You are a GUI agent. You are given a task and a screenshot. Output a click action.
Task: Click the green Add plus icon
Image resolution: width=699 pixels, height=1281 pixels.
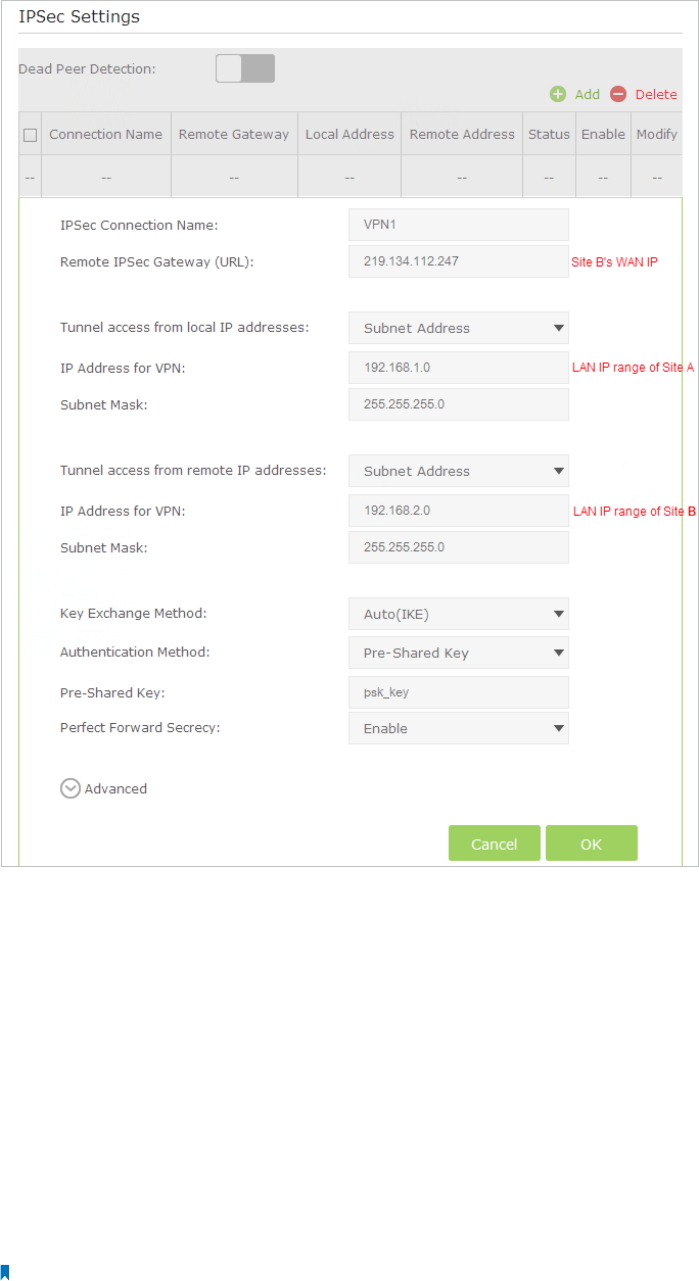point(557,94)
